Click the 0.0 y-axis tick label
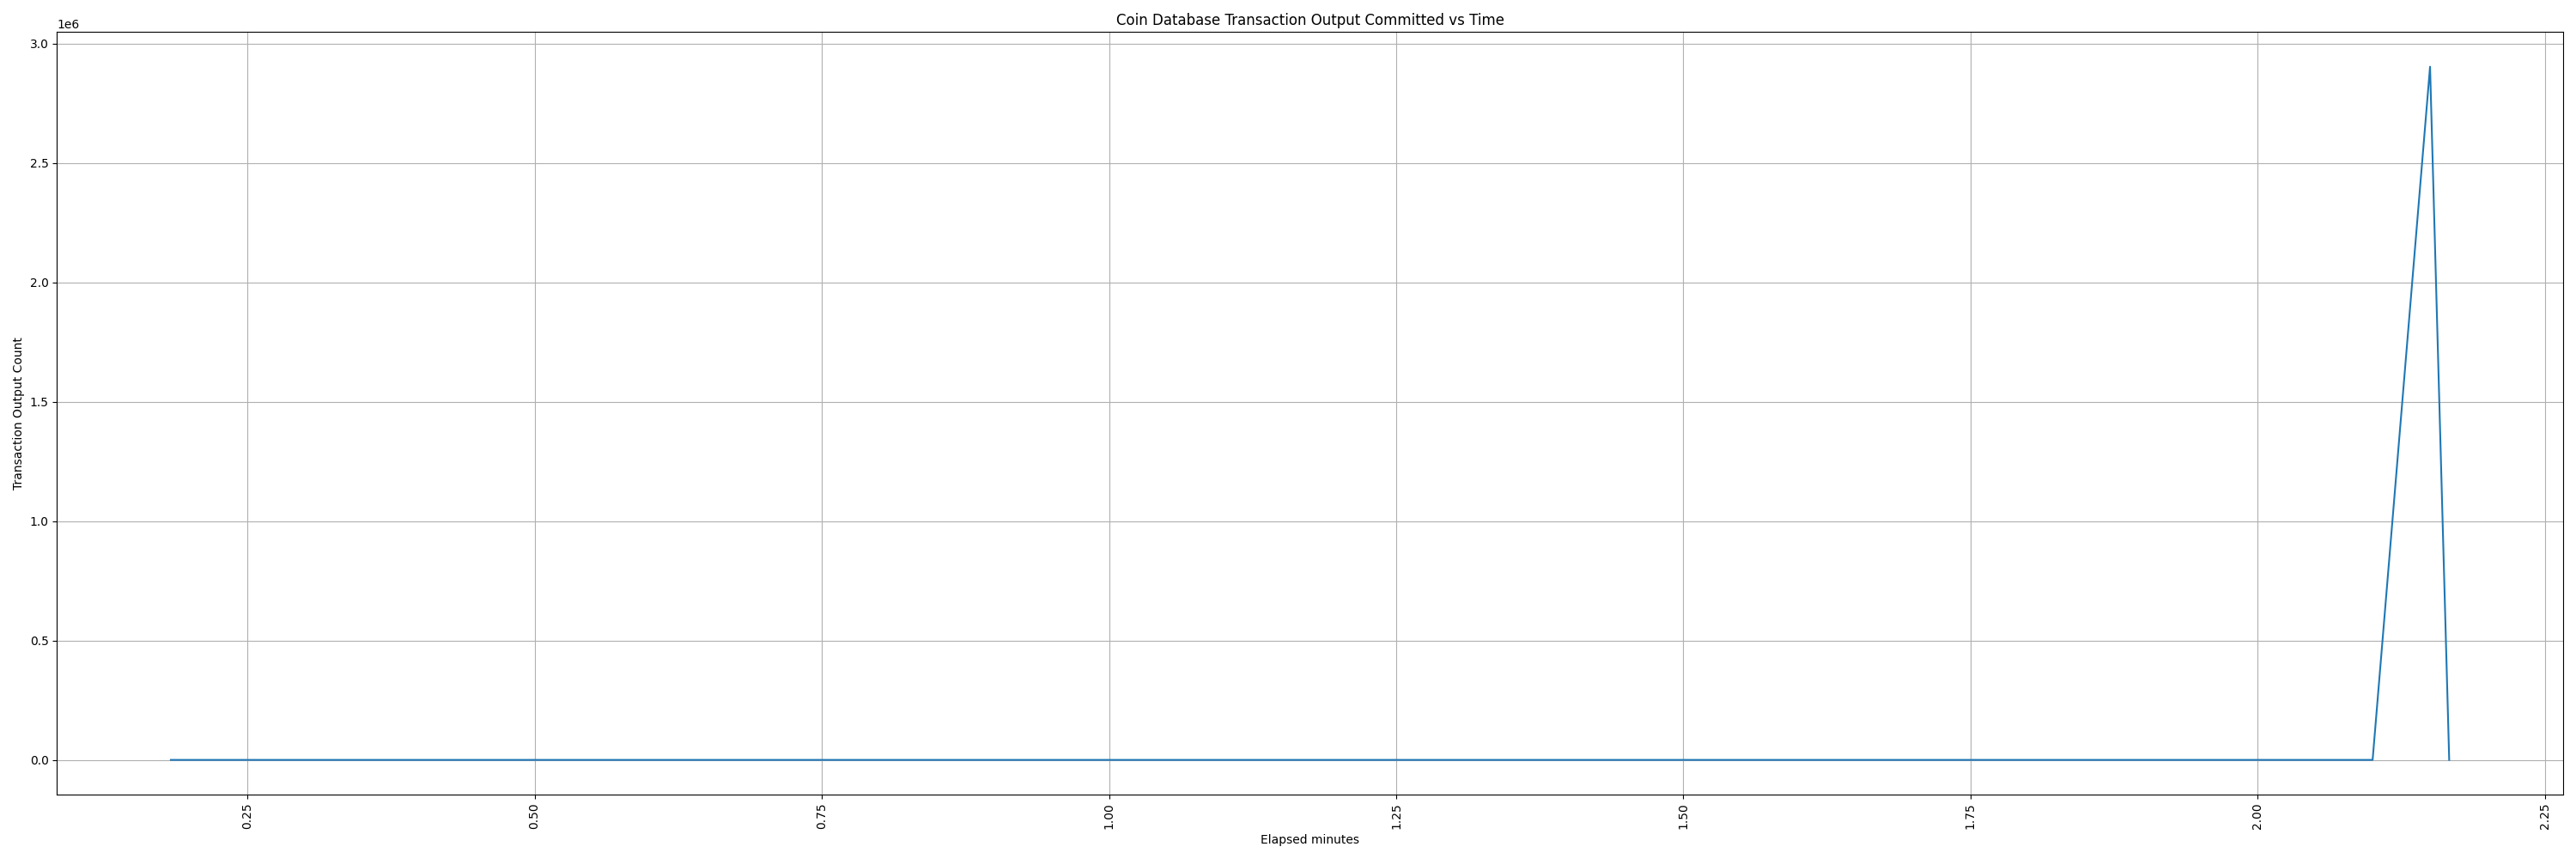The width and height of the screenshot is (2576, 859). click(40, 761)
